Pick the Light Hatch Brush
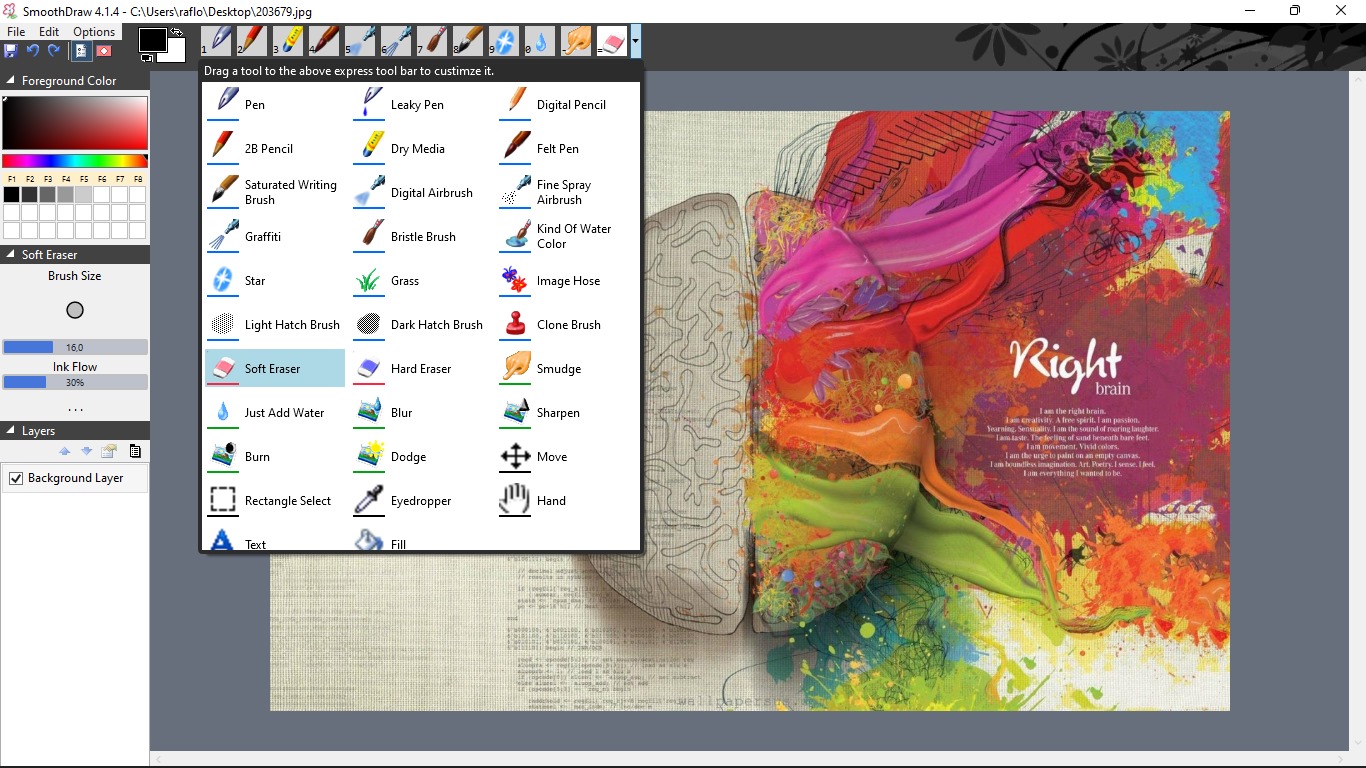This screenshot has width=1366, height=768. coord(274,324)
